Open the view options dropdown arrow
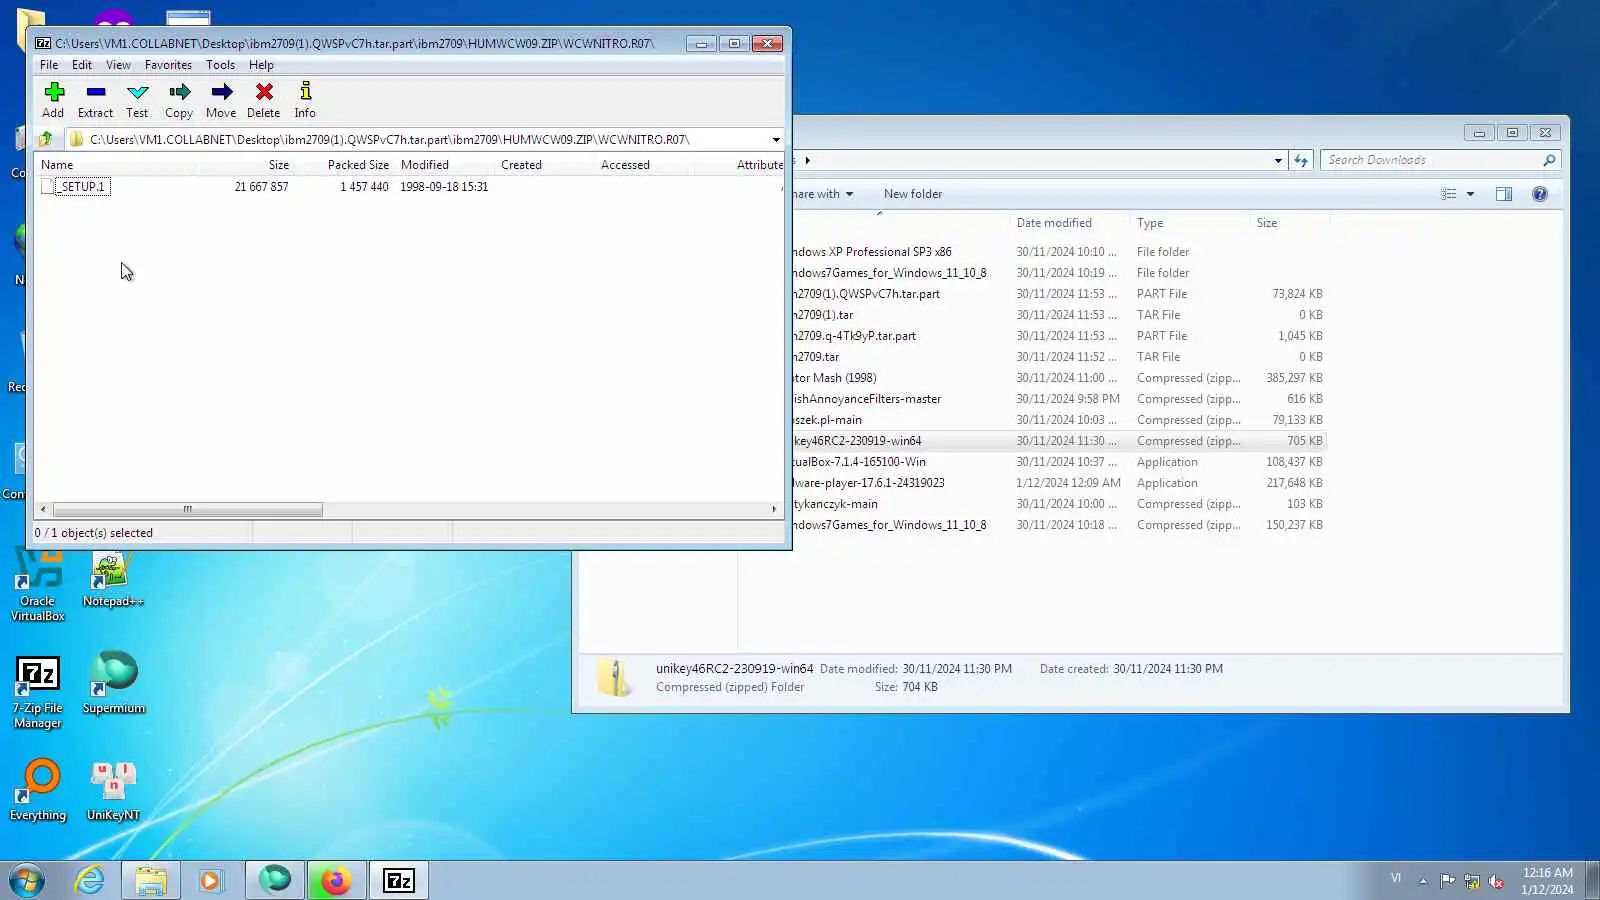The image size is (1600, 900). 1470,194
